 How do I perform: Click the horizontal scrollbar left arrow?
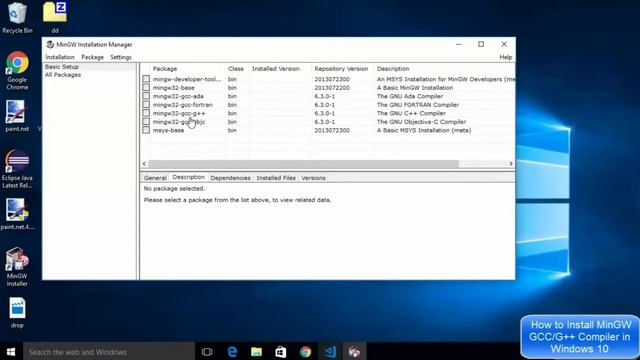pos(144,163)
